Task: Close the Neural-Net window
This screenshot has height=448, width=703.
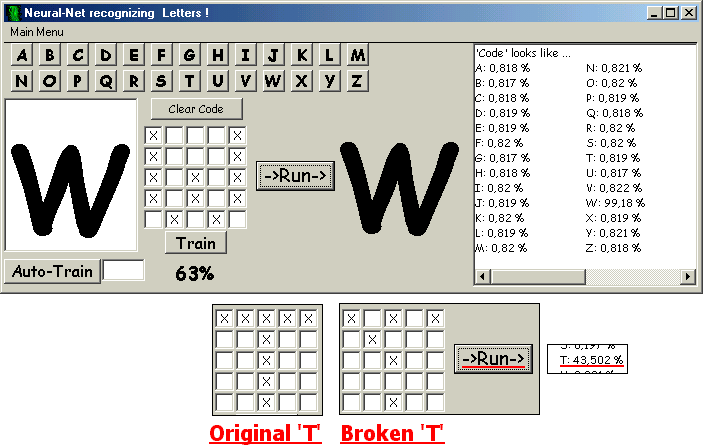Action: point(689,13)
